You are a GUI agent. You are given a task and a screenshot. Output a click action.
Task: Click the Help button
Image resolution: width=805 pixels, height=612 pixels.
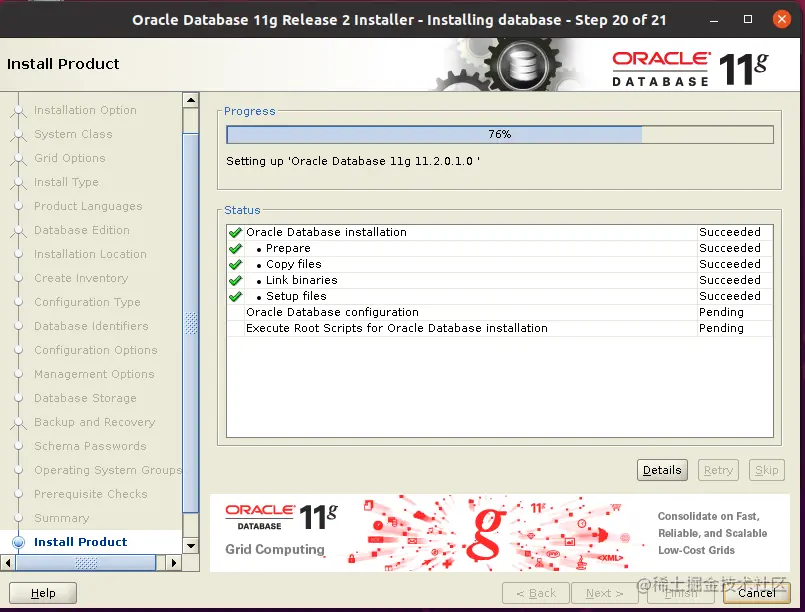click(x=43, y=593)
